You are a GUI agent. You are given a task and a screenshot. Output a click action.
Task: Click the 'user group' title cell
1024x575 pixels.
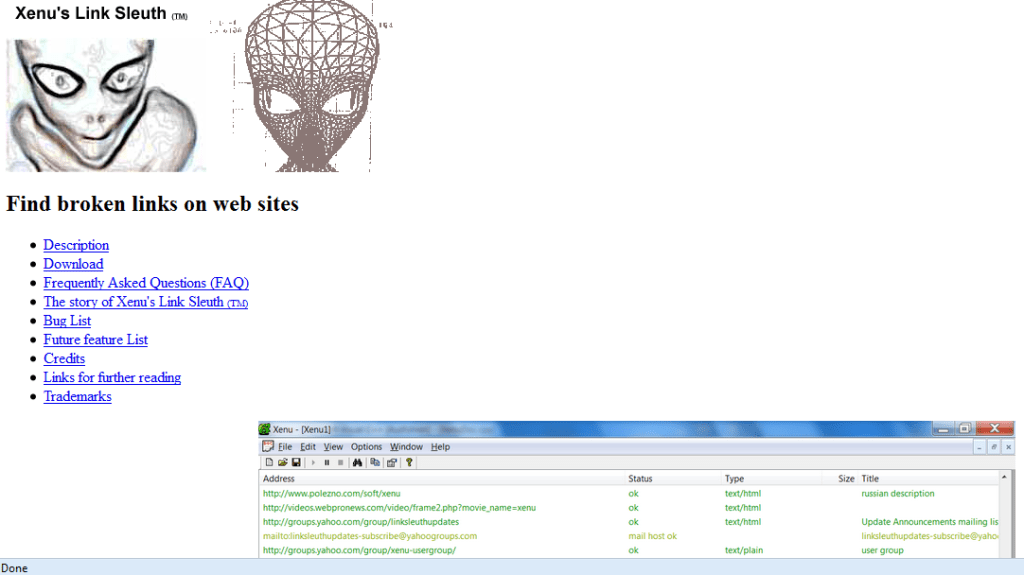click(882, 550)
